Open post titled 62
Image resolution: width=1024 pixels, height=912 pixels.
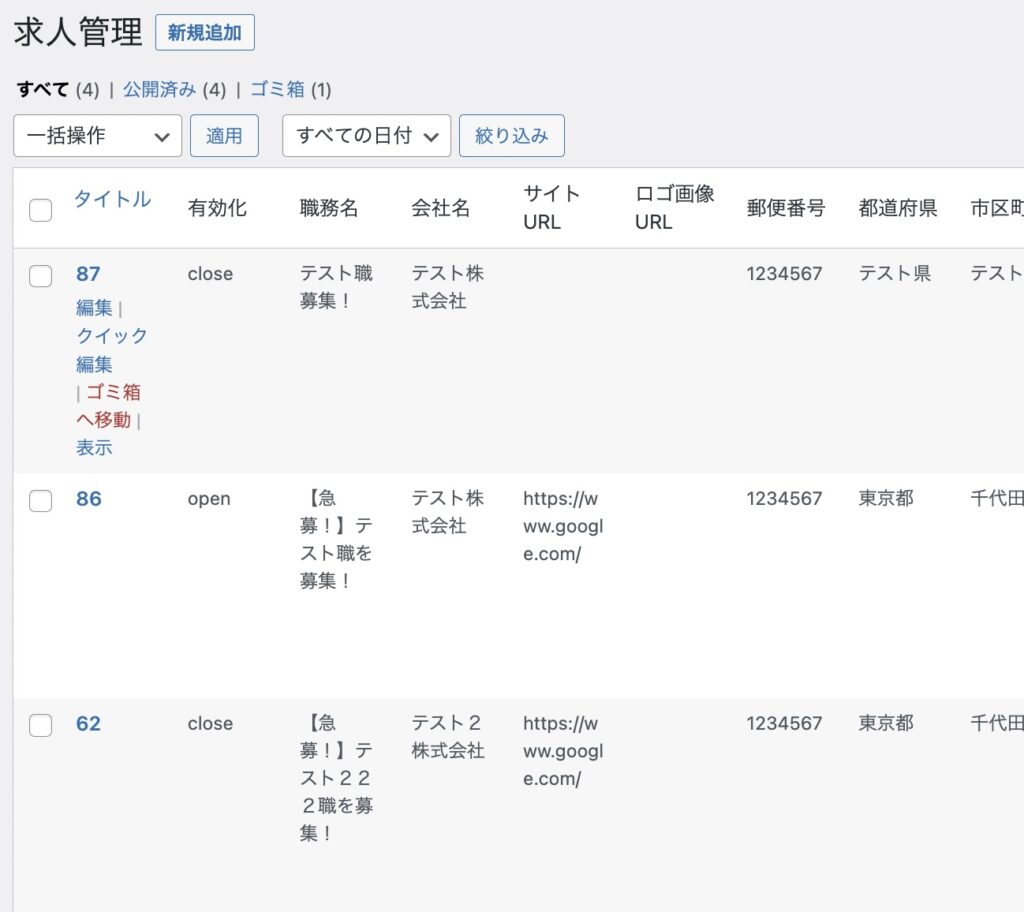[88, 724]
